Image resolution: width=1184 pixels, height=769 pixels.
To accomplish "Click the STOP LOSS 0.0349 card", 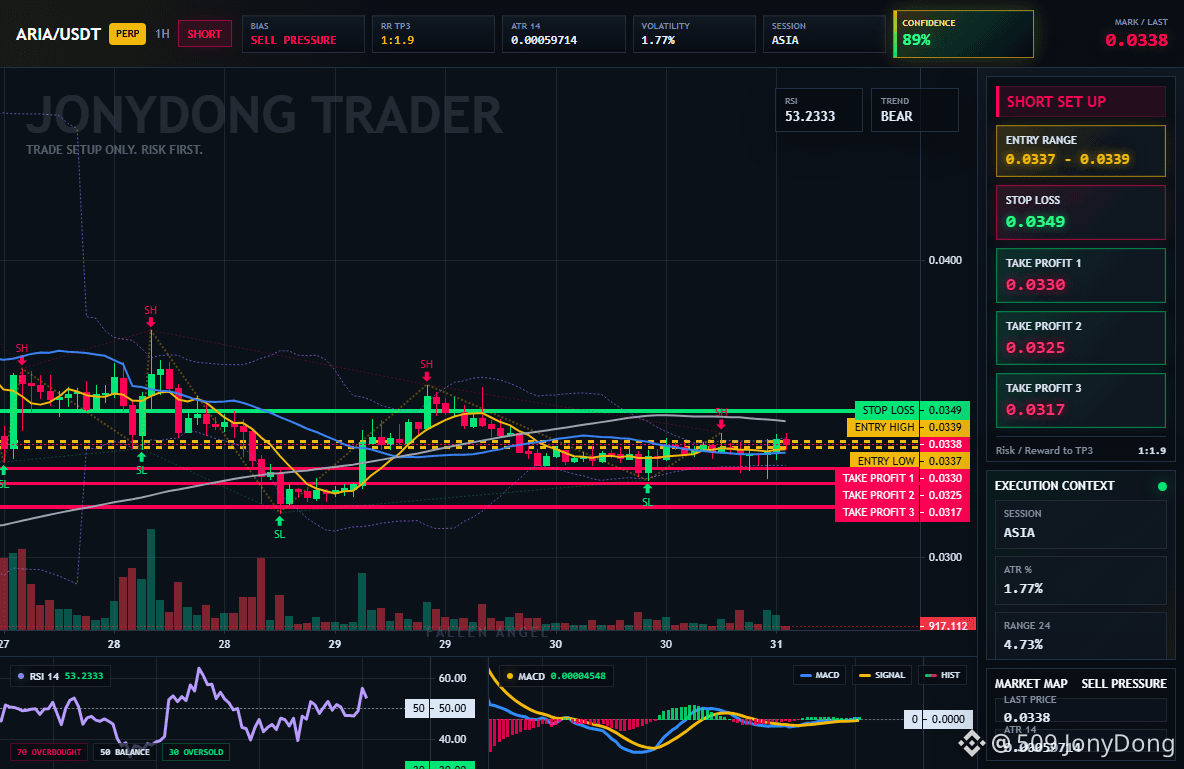I will pyautogui.click(x=1081, y=212).
